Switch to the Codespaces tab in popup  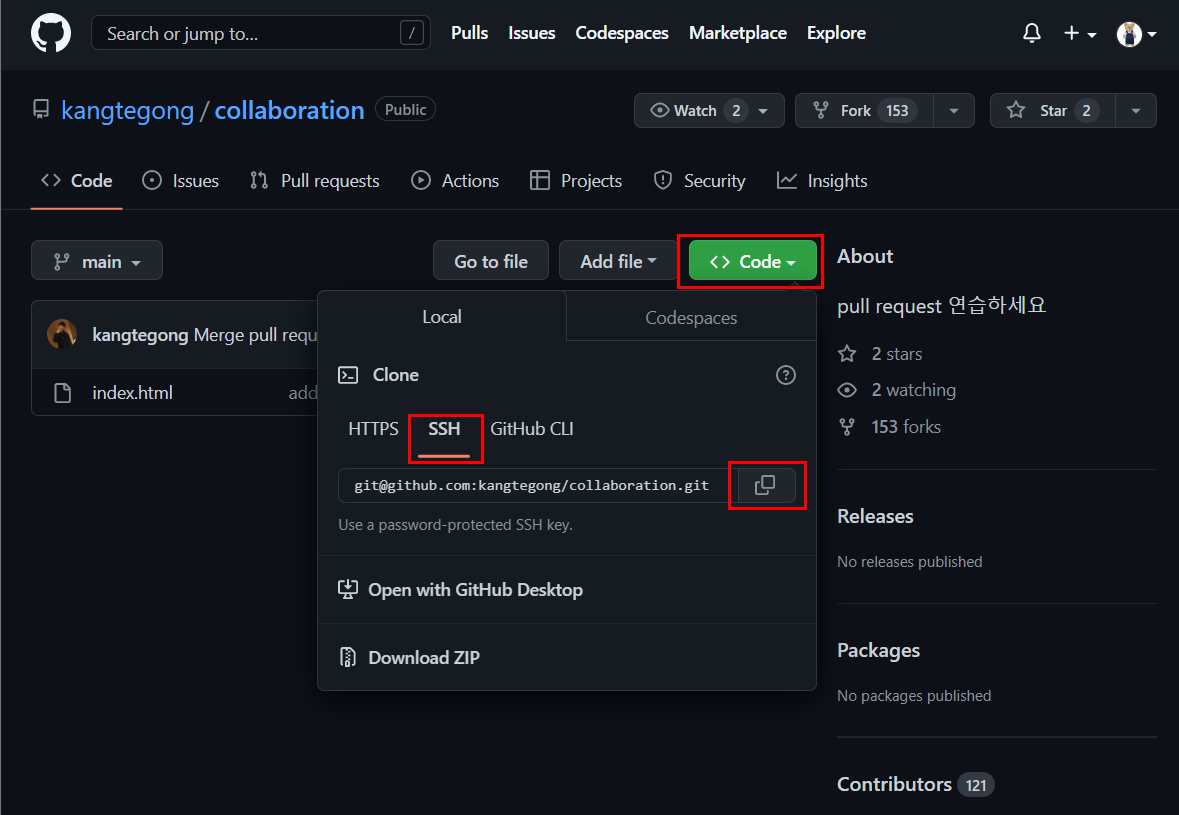[x=691, y=317]
